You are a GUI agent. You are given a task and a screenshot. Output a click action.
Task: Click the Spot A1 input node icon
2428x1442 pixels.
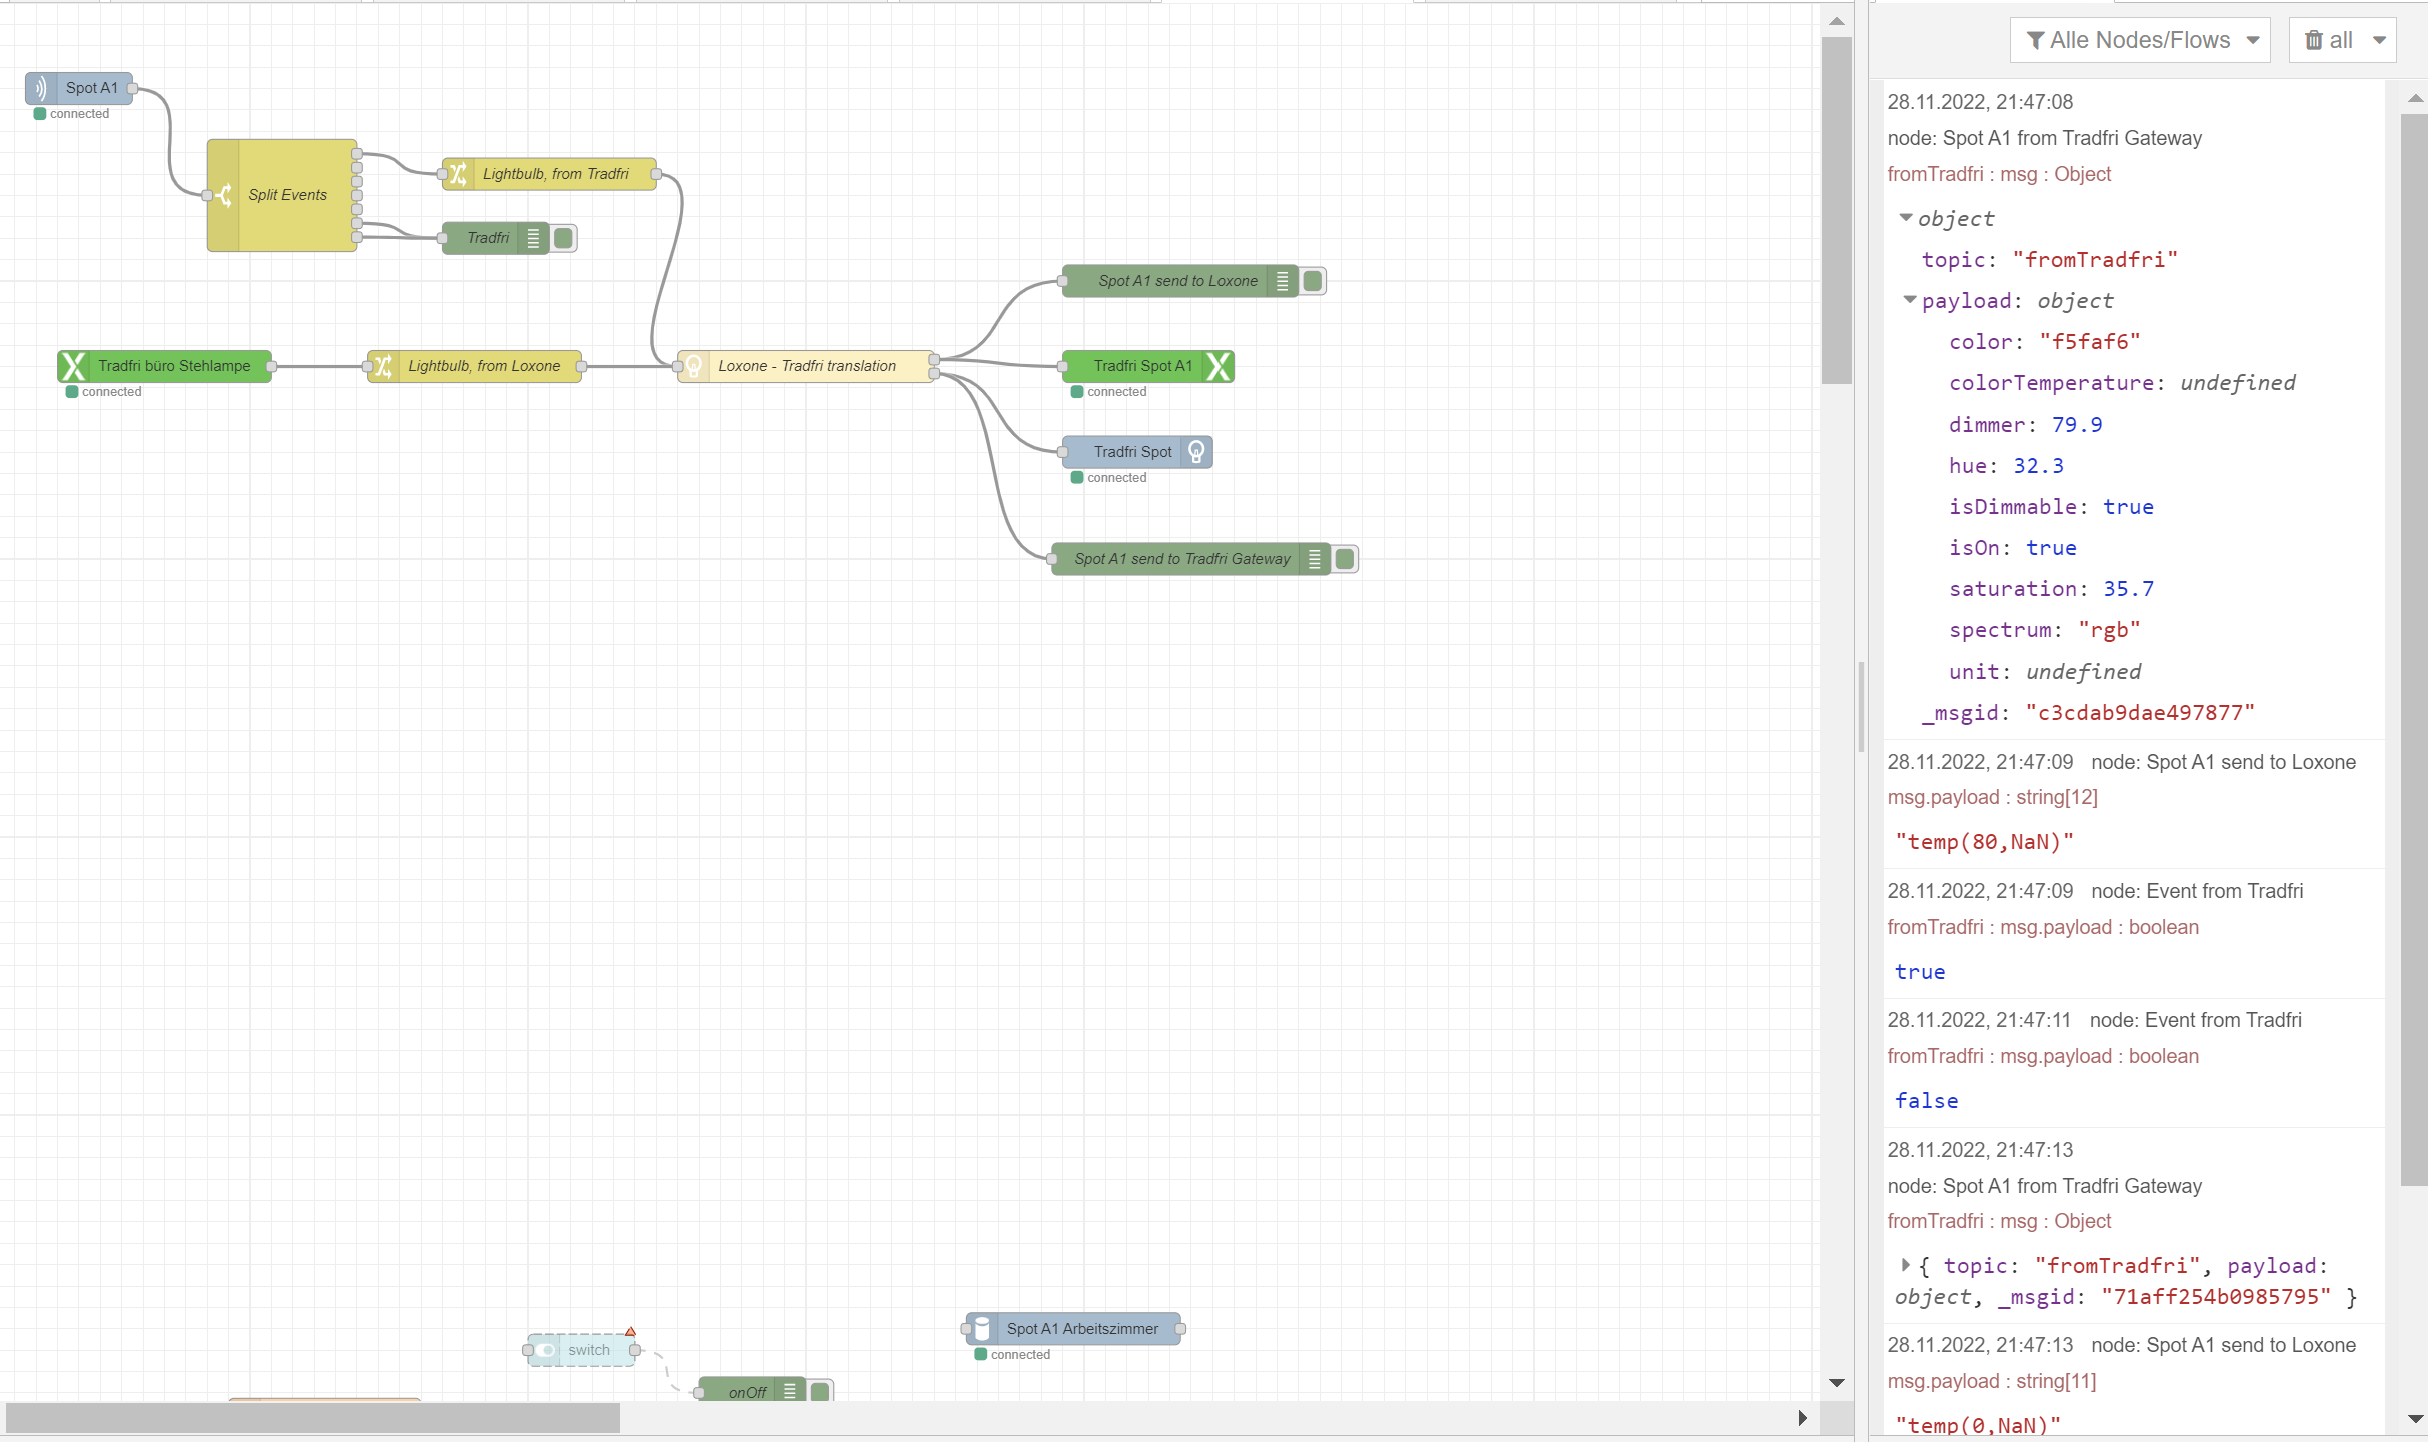(x=41, y=88)
